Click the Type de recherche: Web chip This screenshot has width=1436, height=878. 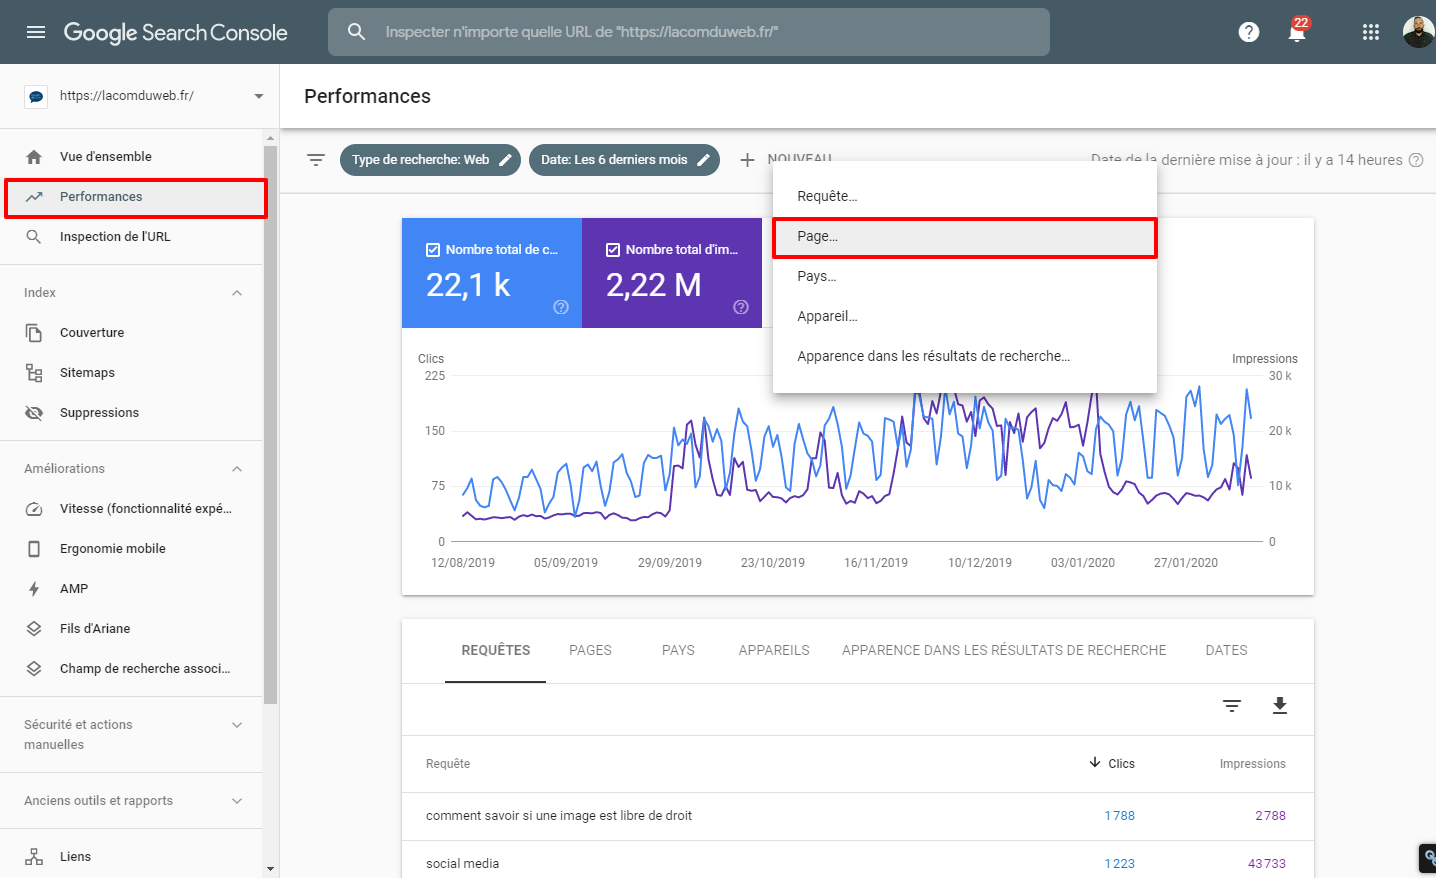(430, 160)
